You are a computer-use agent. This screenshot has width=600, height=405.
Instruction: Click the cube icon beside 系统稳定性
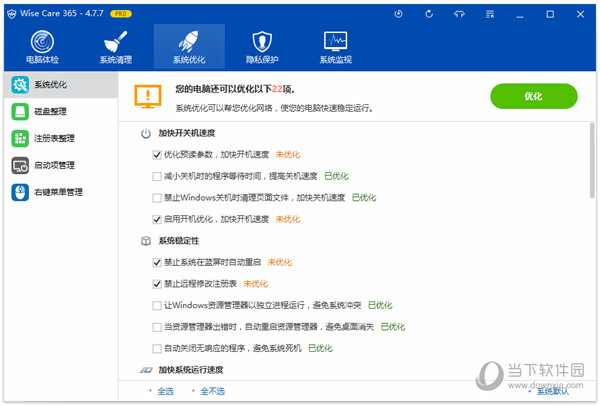[x=146, y=241]
